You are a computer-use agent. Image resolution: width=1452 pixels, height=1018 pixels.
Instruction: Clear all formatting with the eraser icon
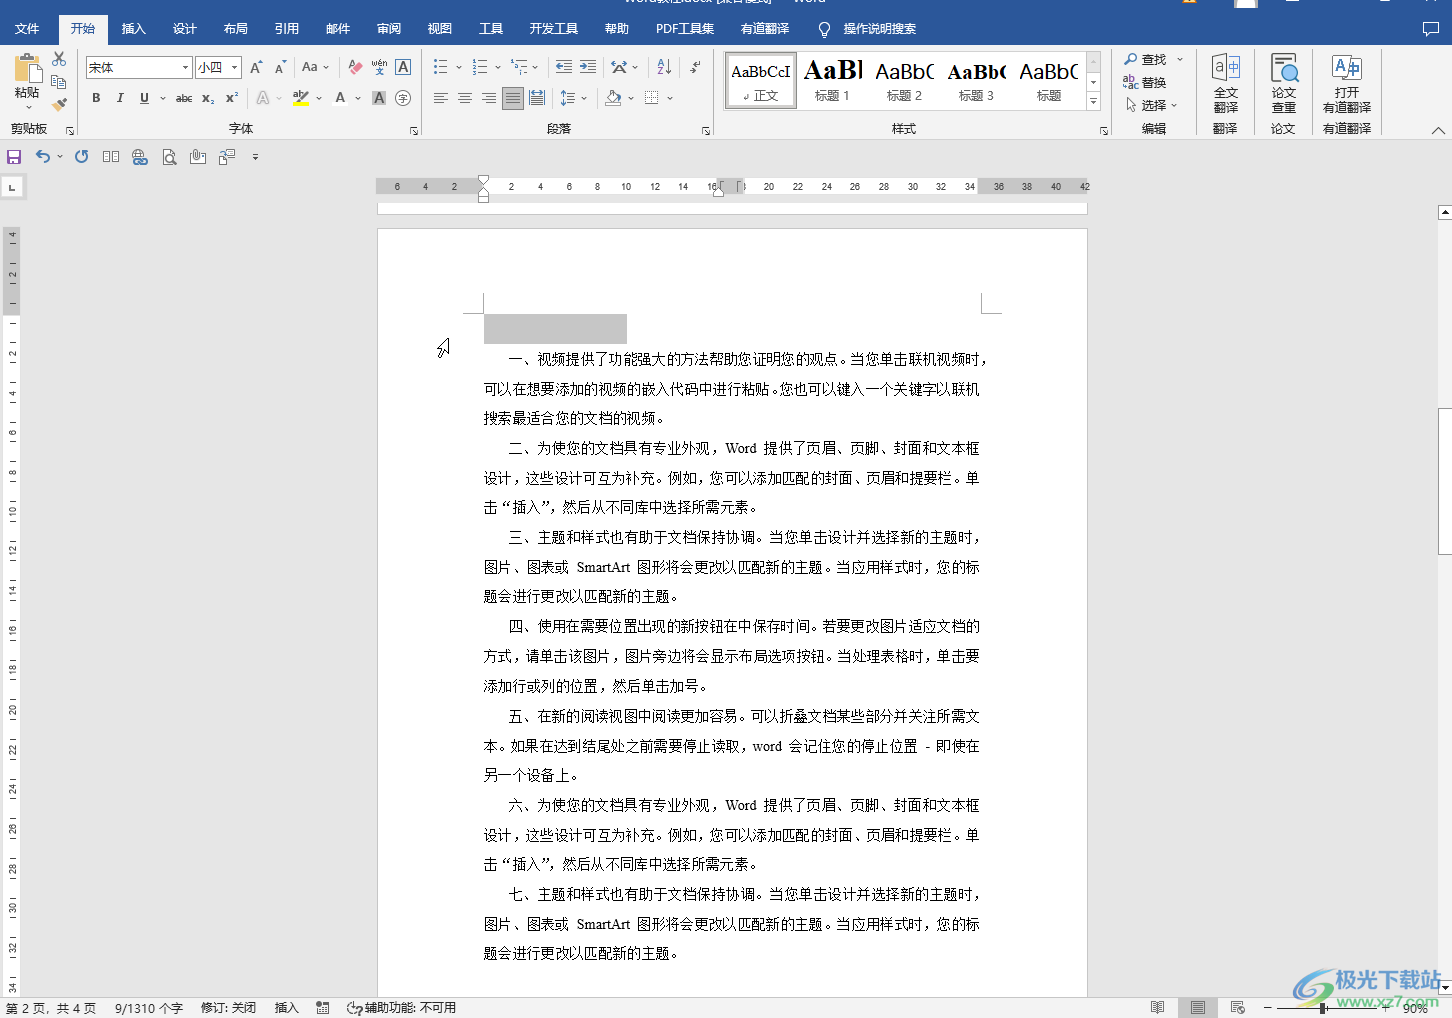pos(355,67)
